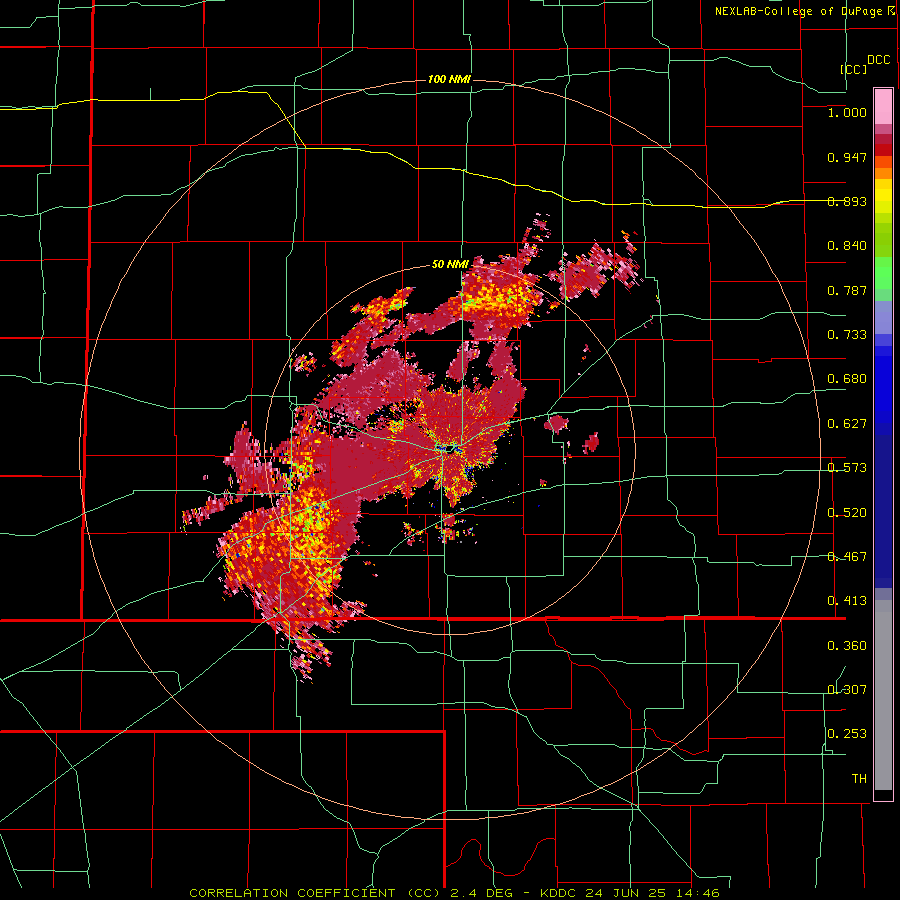This screenshot has height=900, width=900.
Task: Click the TH threshold label on scale
Action: (859, 779)
